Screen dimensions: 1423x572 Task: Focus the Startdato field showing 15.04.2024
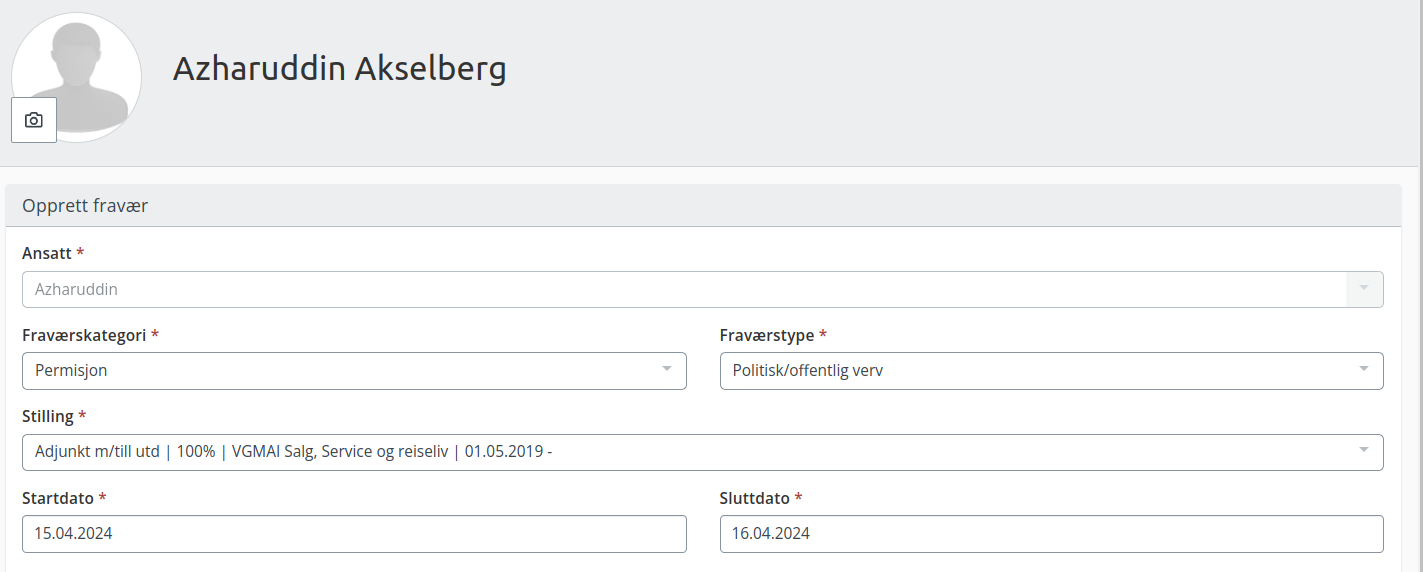(354, 534)
